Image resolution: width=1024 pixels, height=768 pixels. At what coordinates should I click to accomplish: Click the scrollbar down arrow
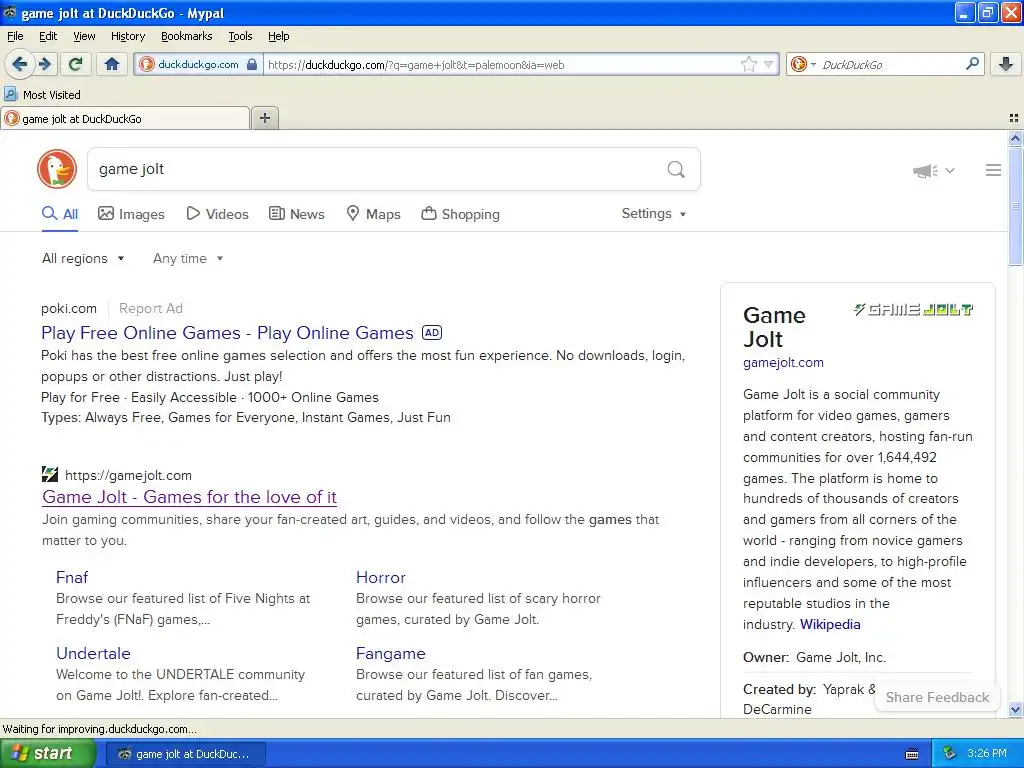coord(1015,709)
